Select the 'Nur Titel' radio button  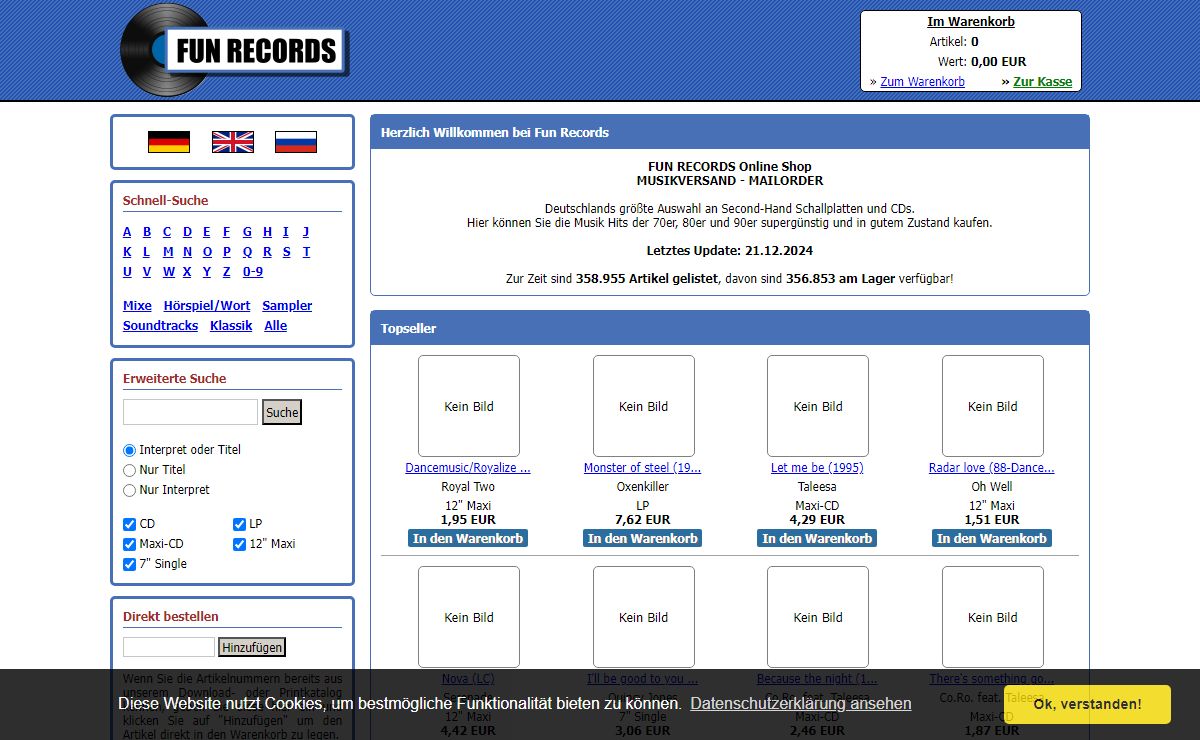coord(129,470)
